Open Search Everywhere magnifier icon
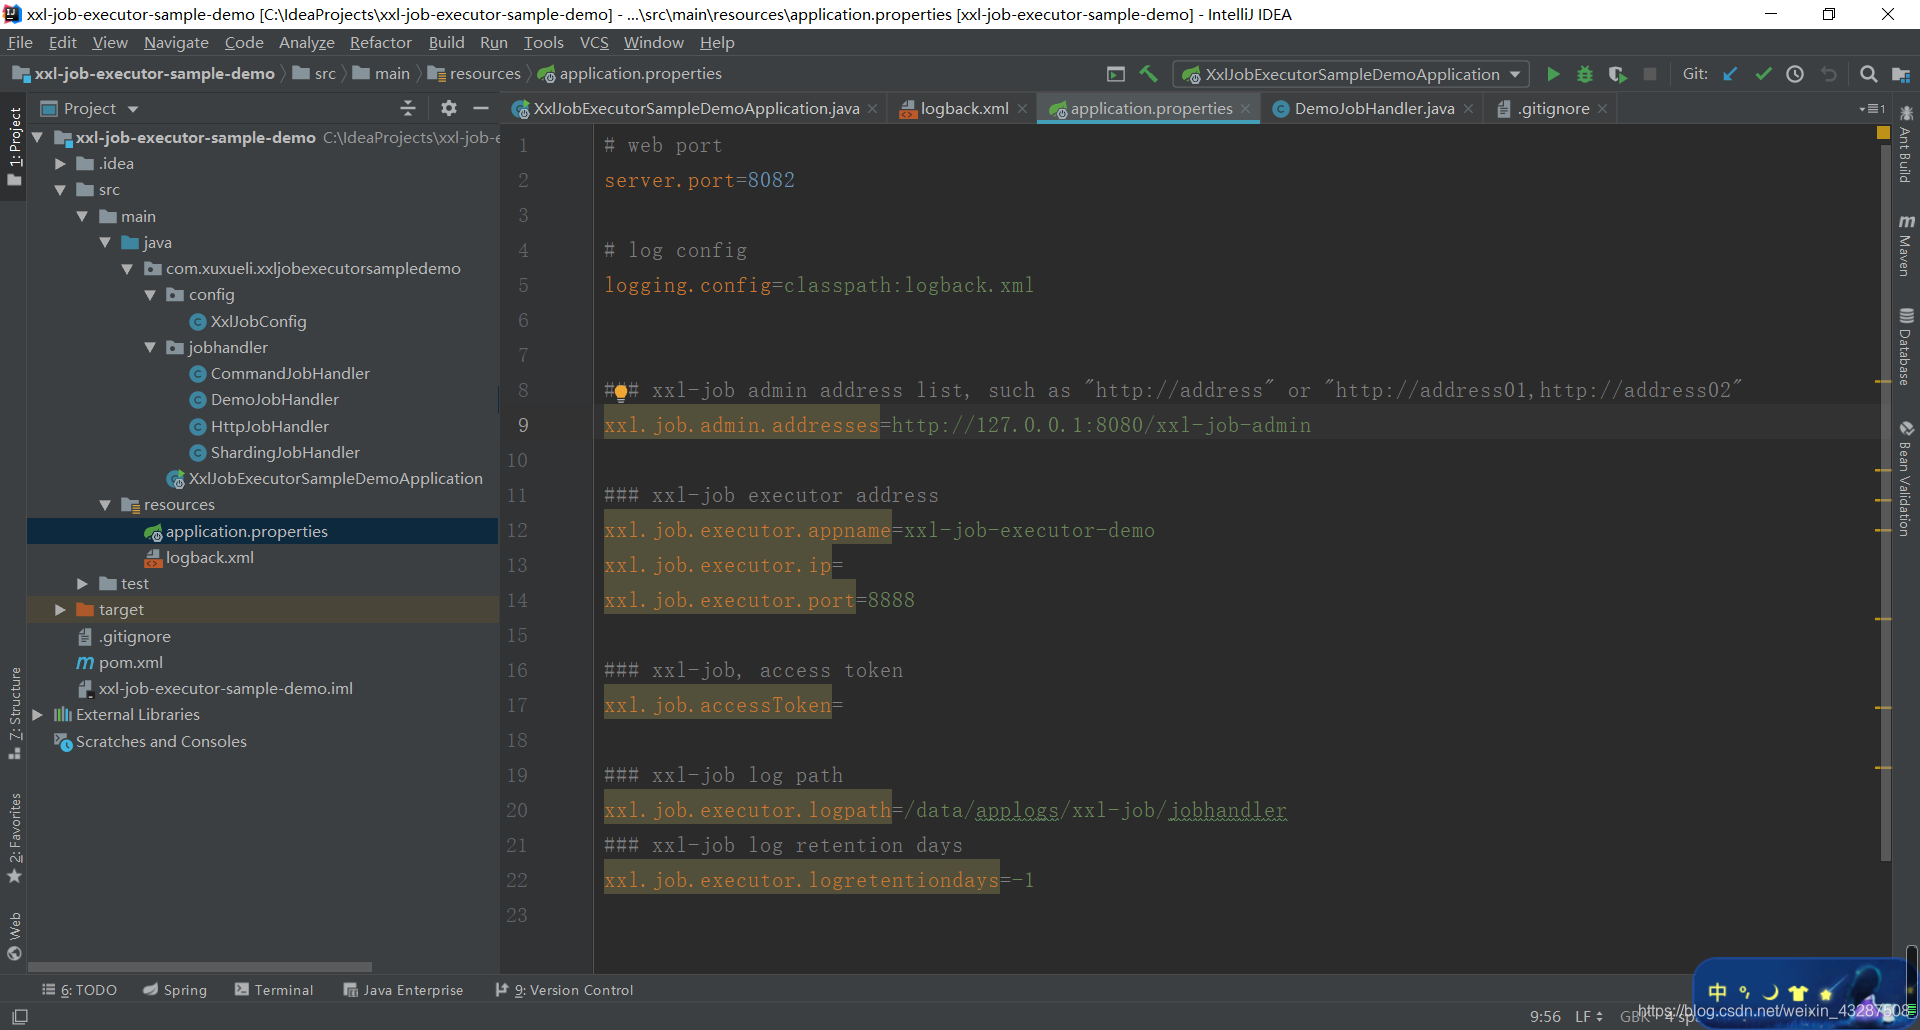The image size is (1920, 1030). pyautogui.click(x=1868, y=74)
